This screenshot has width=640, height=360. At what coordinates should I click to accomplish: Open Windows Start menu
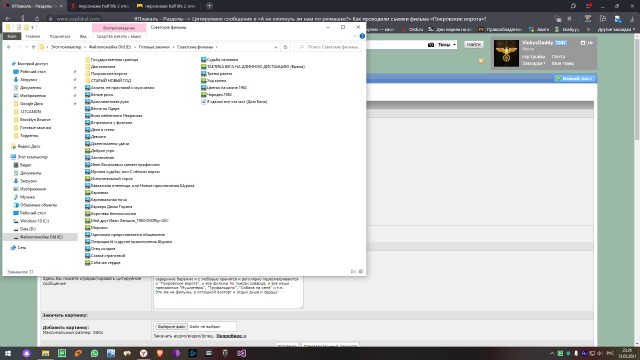click(x=8, y=353)
